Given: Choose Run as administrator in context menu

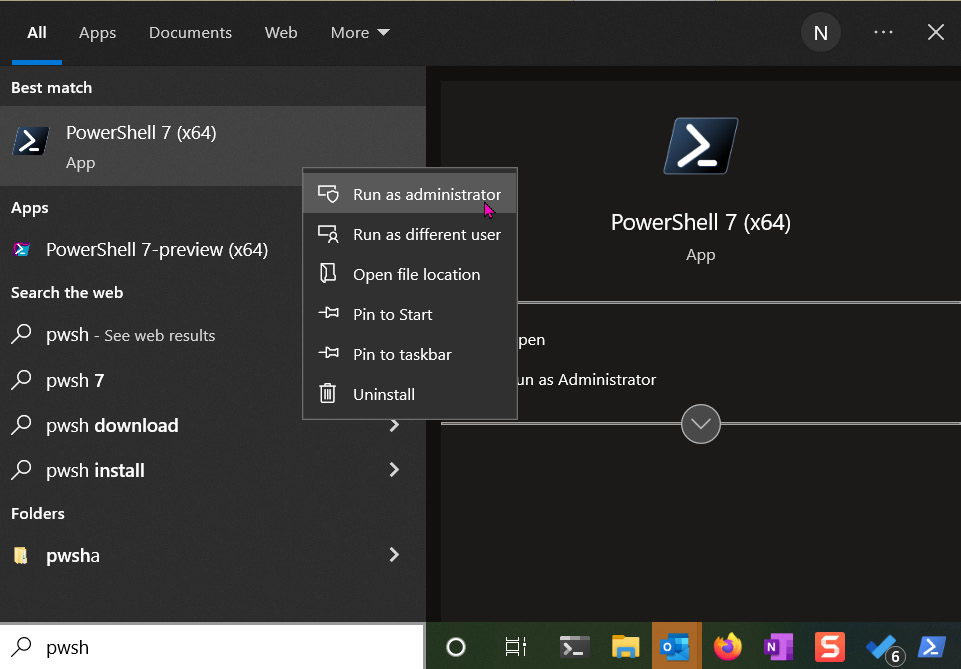Looking at the screenshot, I should pyautogui.click(x=410, y=194).
